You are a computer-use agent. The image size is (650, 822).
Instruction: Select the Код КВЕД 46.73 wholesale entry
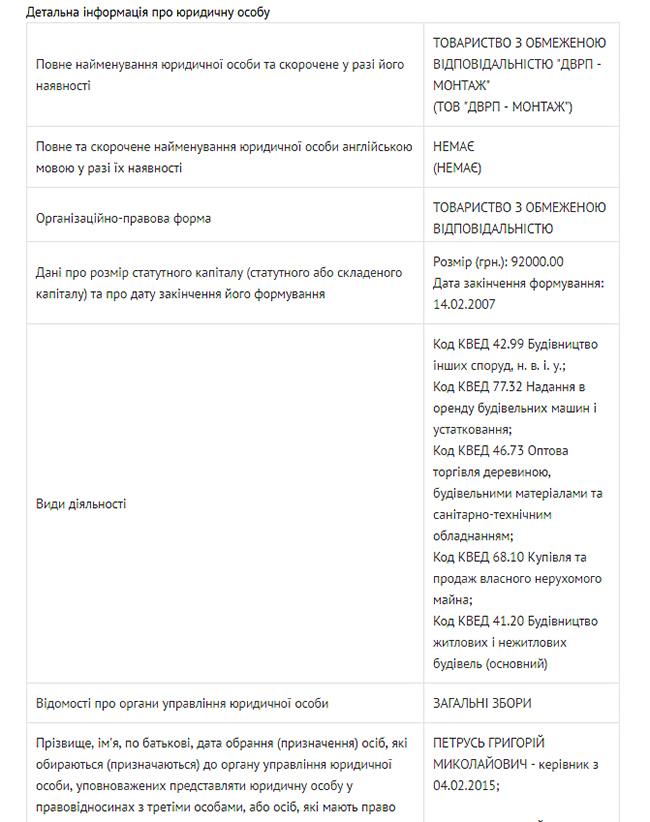point(517,493)
